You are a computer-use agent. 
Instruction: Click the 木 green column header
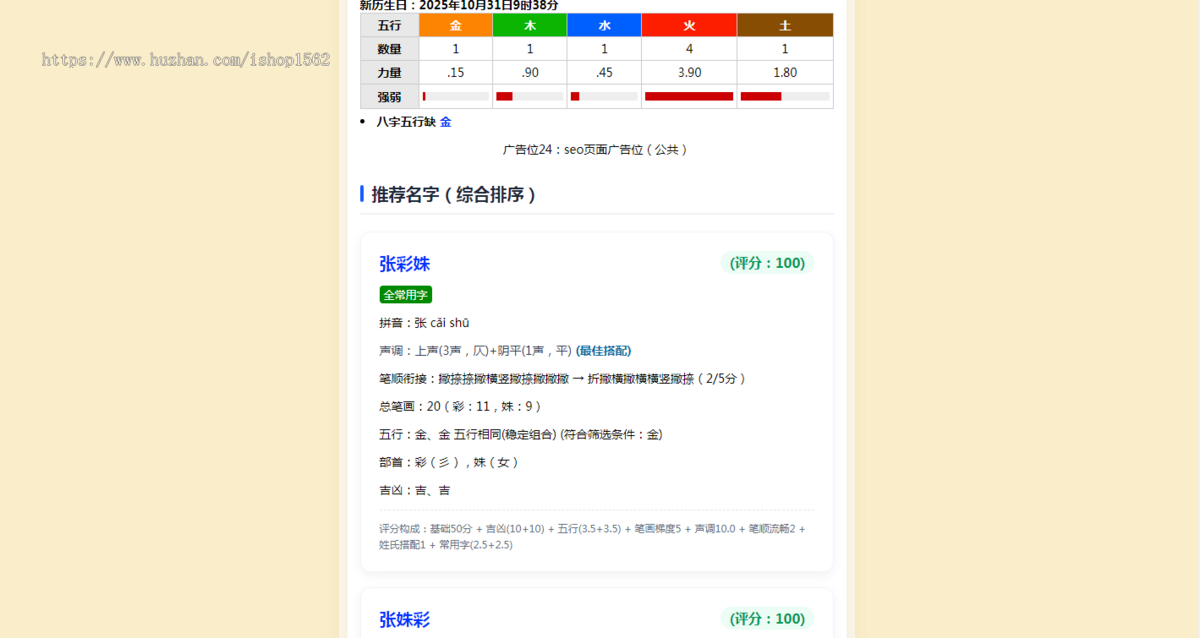tap(530, 25)
